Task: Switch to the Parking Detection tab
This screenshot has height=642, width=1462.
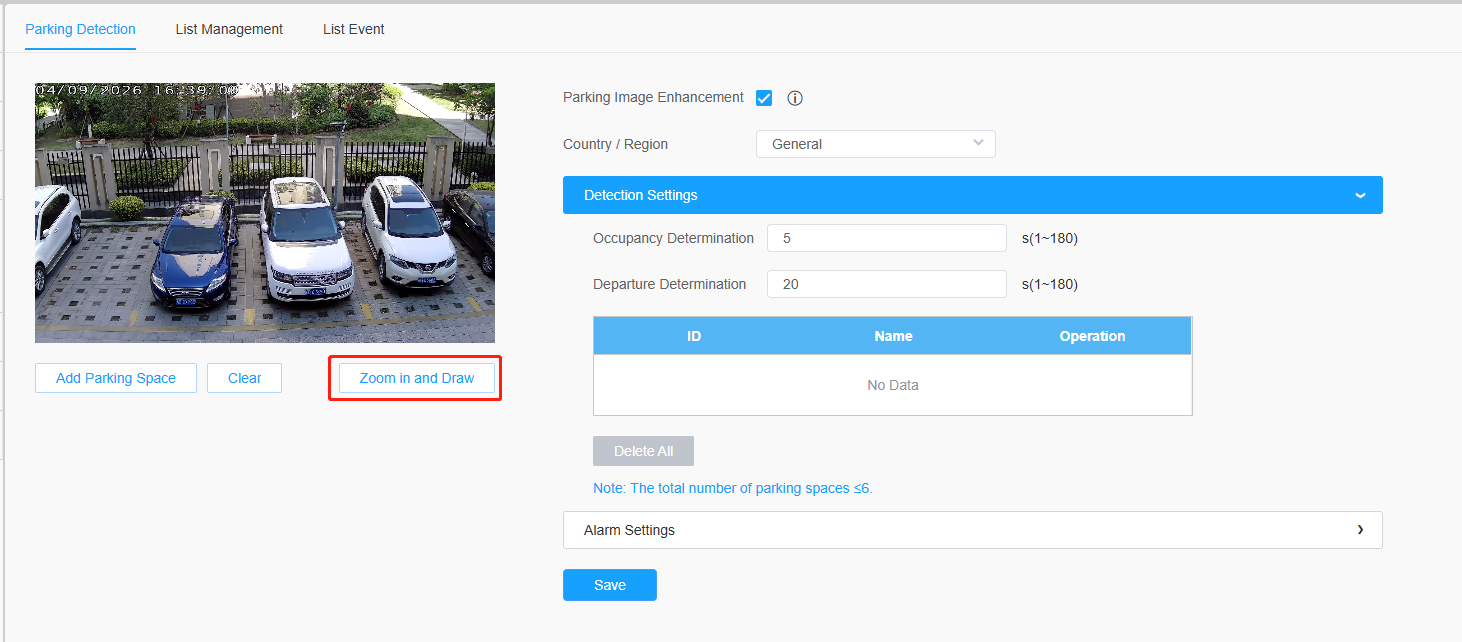Action: (x=80, y=29)
